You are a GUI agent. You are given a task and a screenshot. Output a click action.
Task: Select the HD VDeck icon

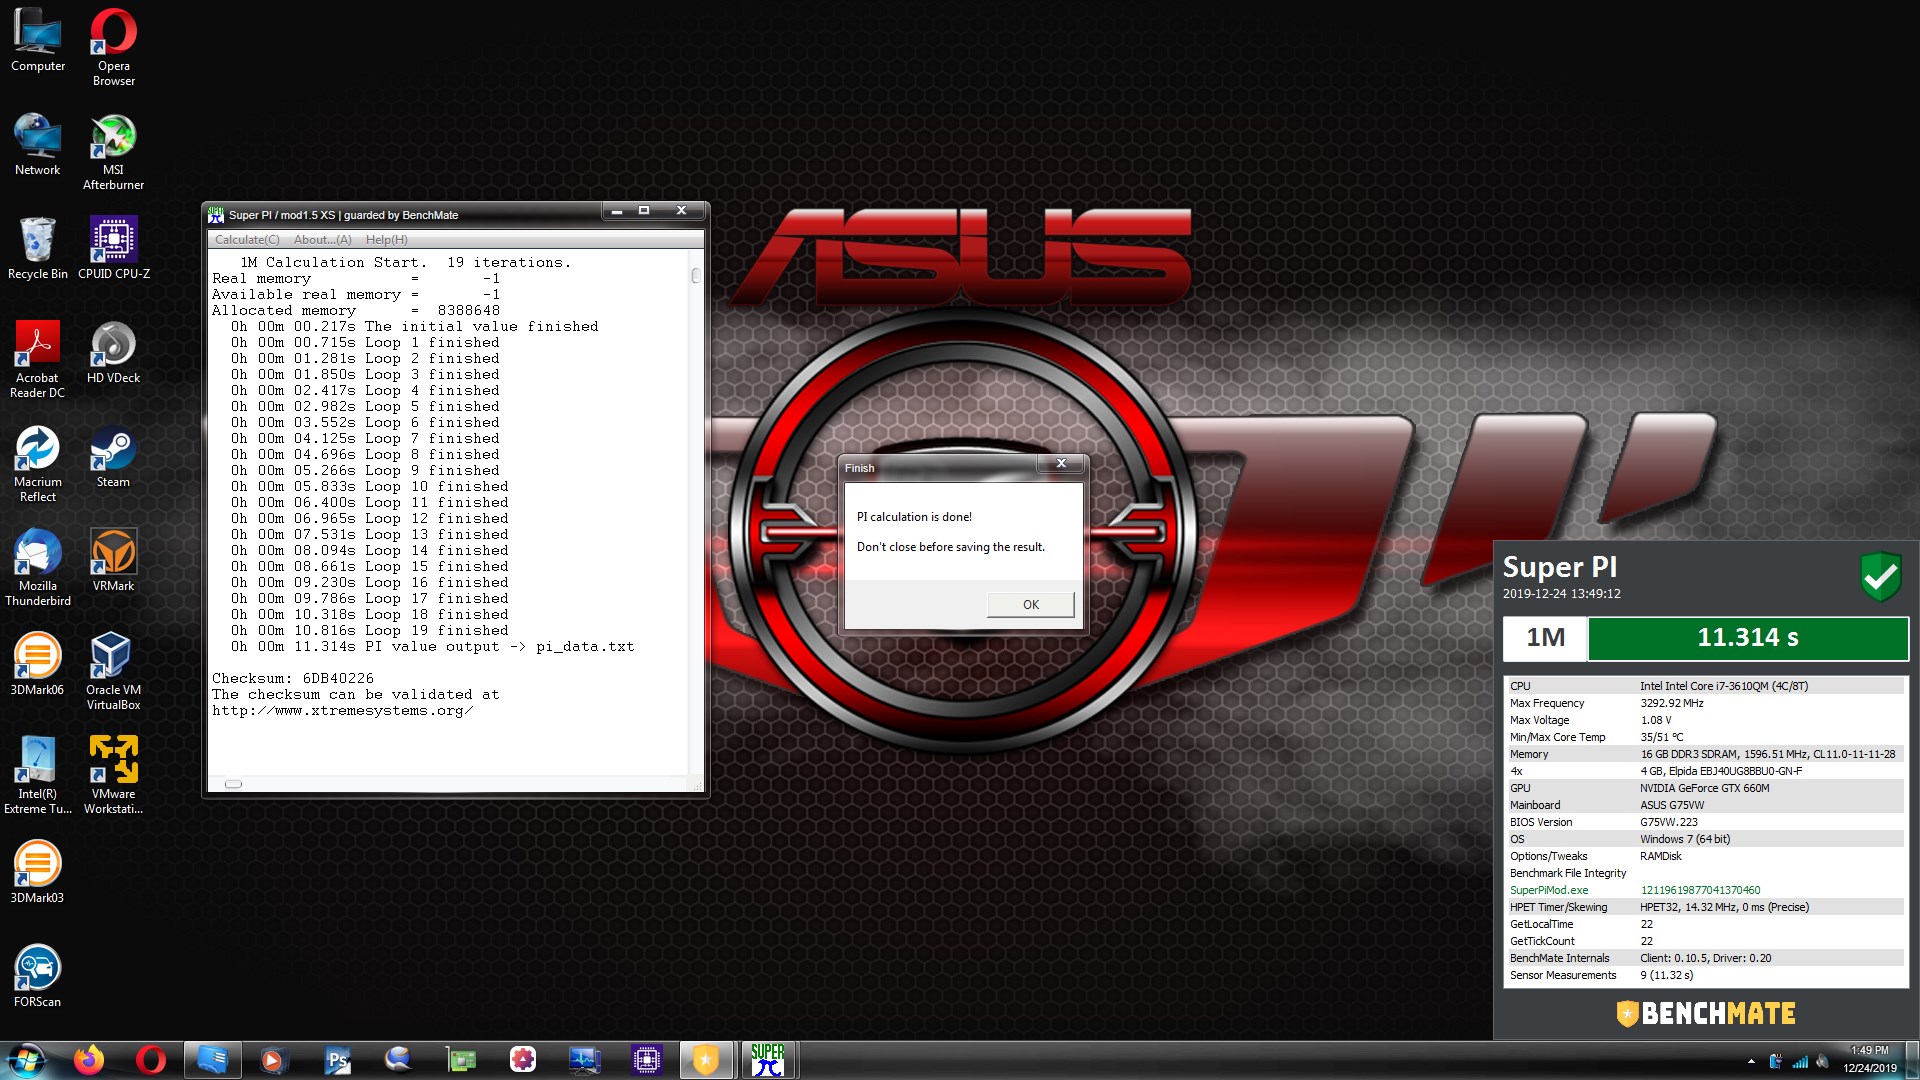pos(114,352)
